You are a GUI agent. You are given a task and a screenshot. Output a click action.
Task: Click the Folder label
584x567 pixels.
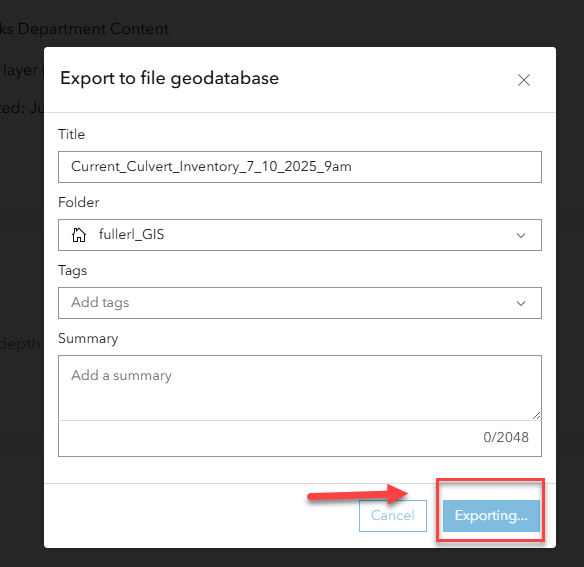(79, 202)
